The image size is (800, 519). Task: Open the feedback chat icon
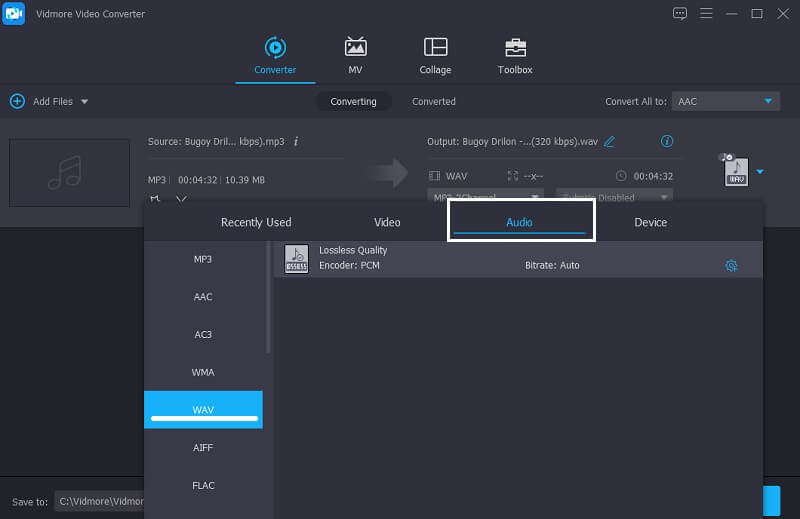(680, 13)
